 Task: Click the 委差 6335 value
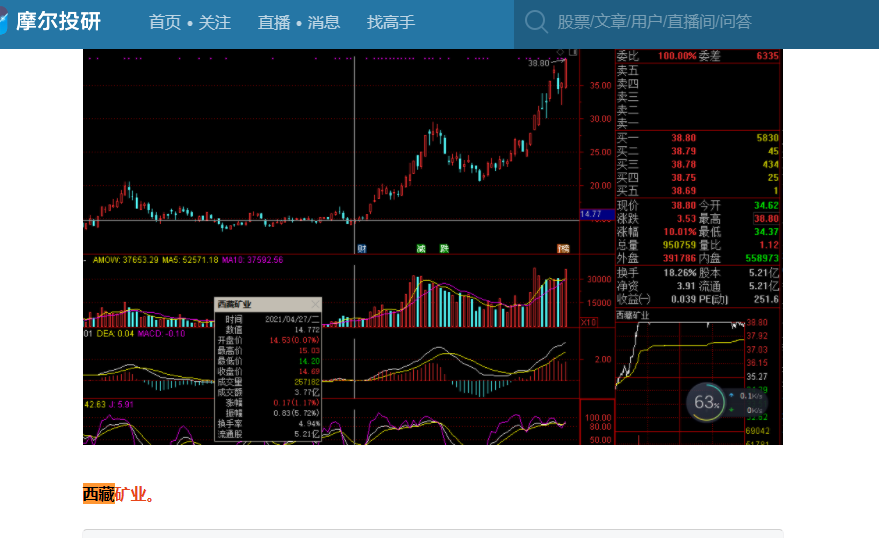coord(767,56)
